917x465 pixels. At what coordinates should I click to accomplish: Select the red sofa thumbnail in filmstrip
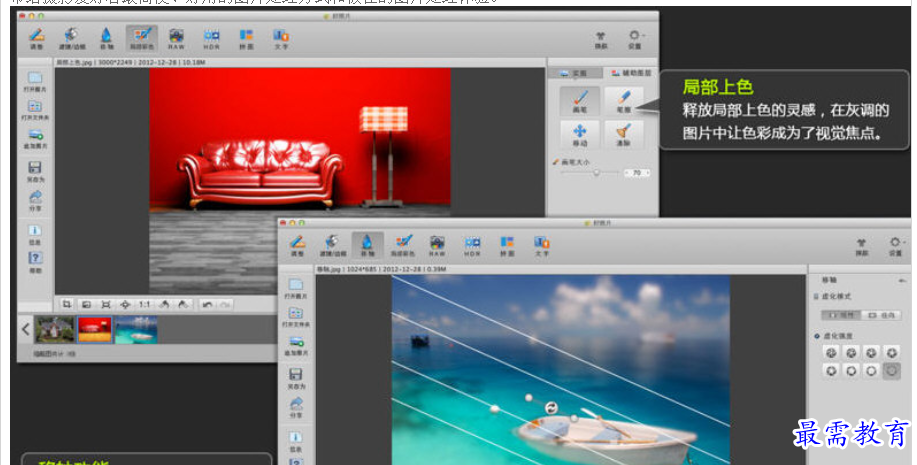[95, 330]
